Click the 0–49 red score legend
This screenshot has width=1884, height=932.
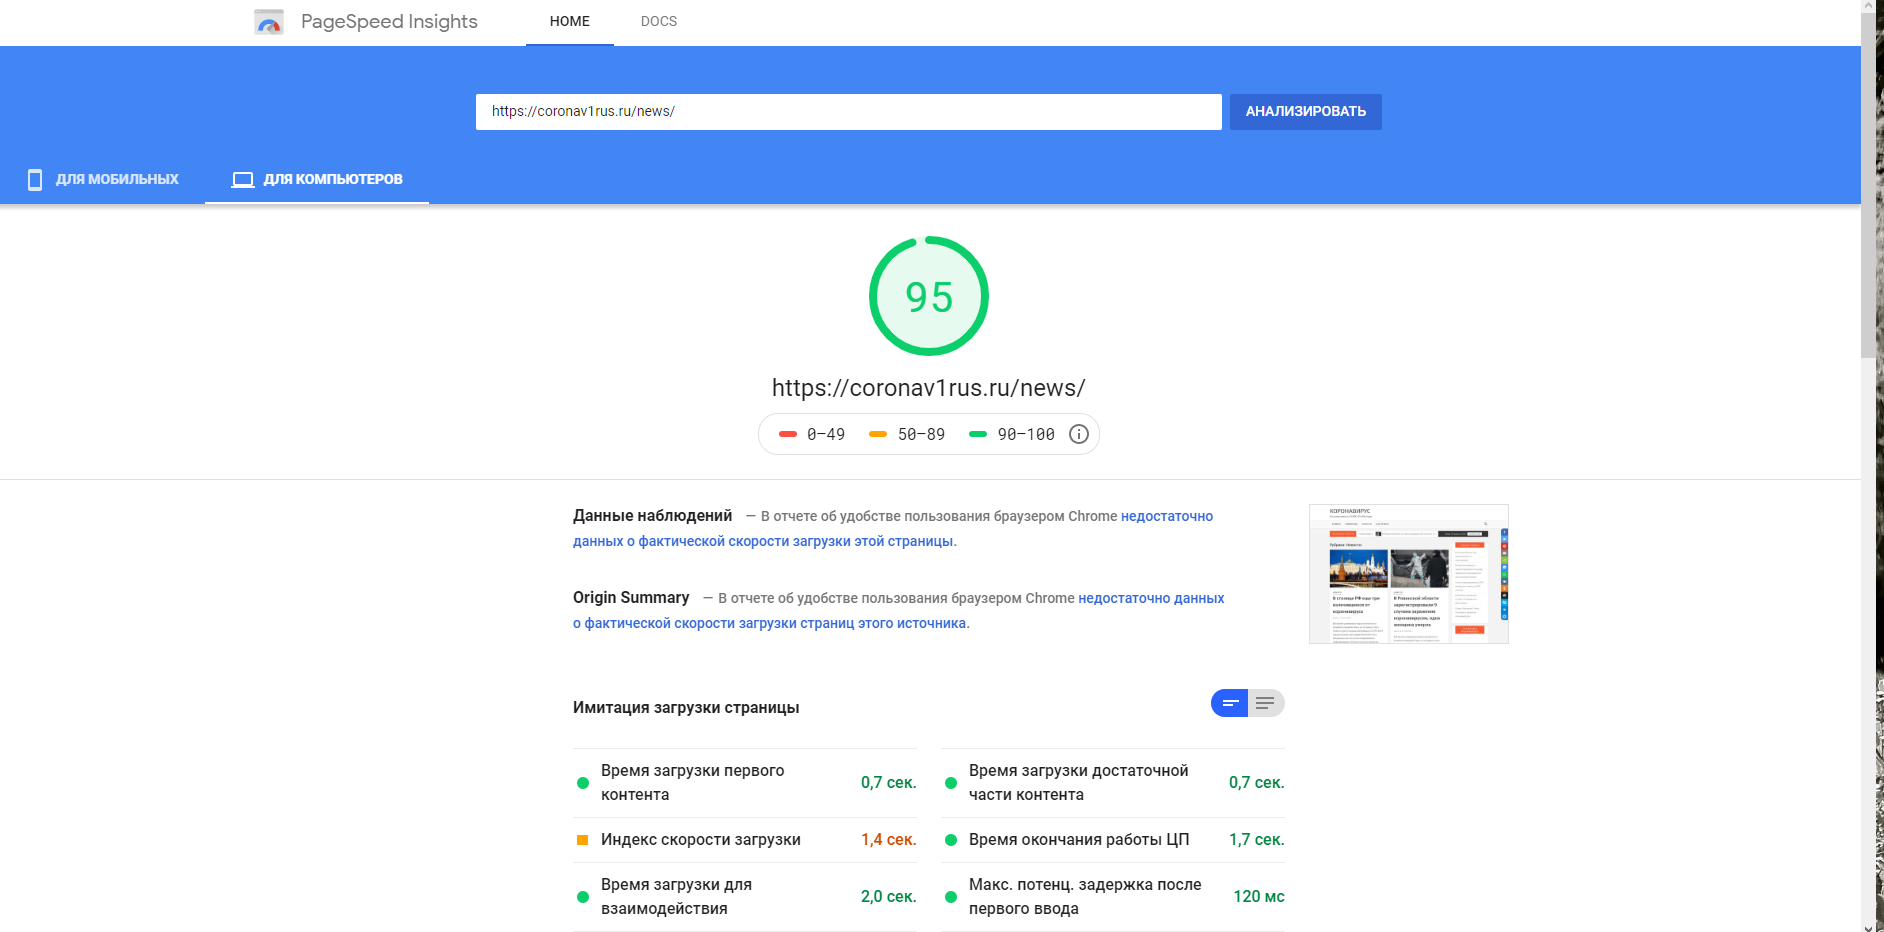point(812,434)
